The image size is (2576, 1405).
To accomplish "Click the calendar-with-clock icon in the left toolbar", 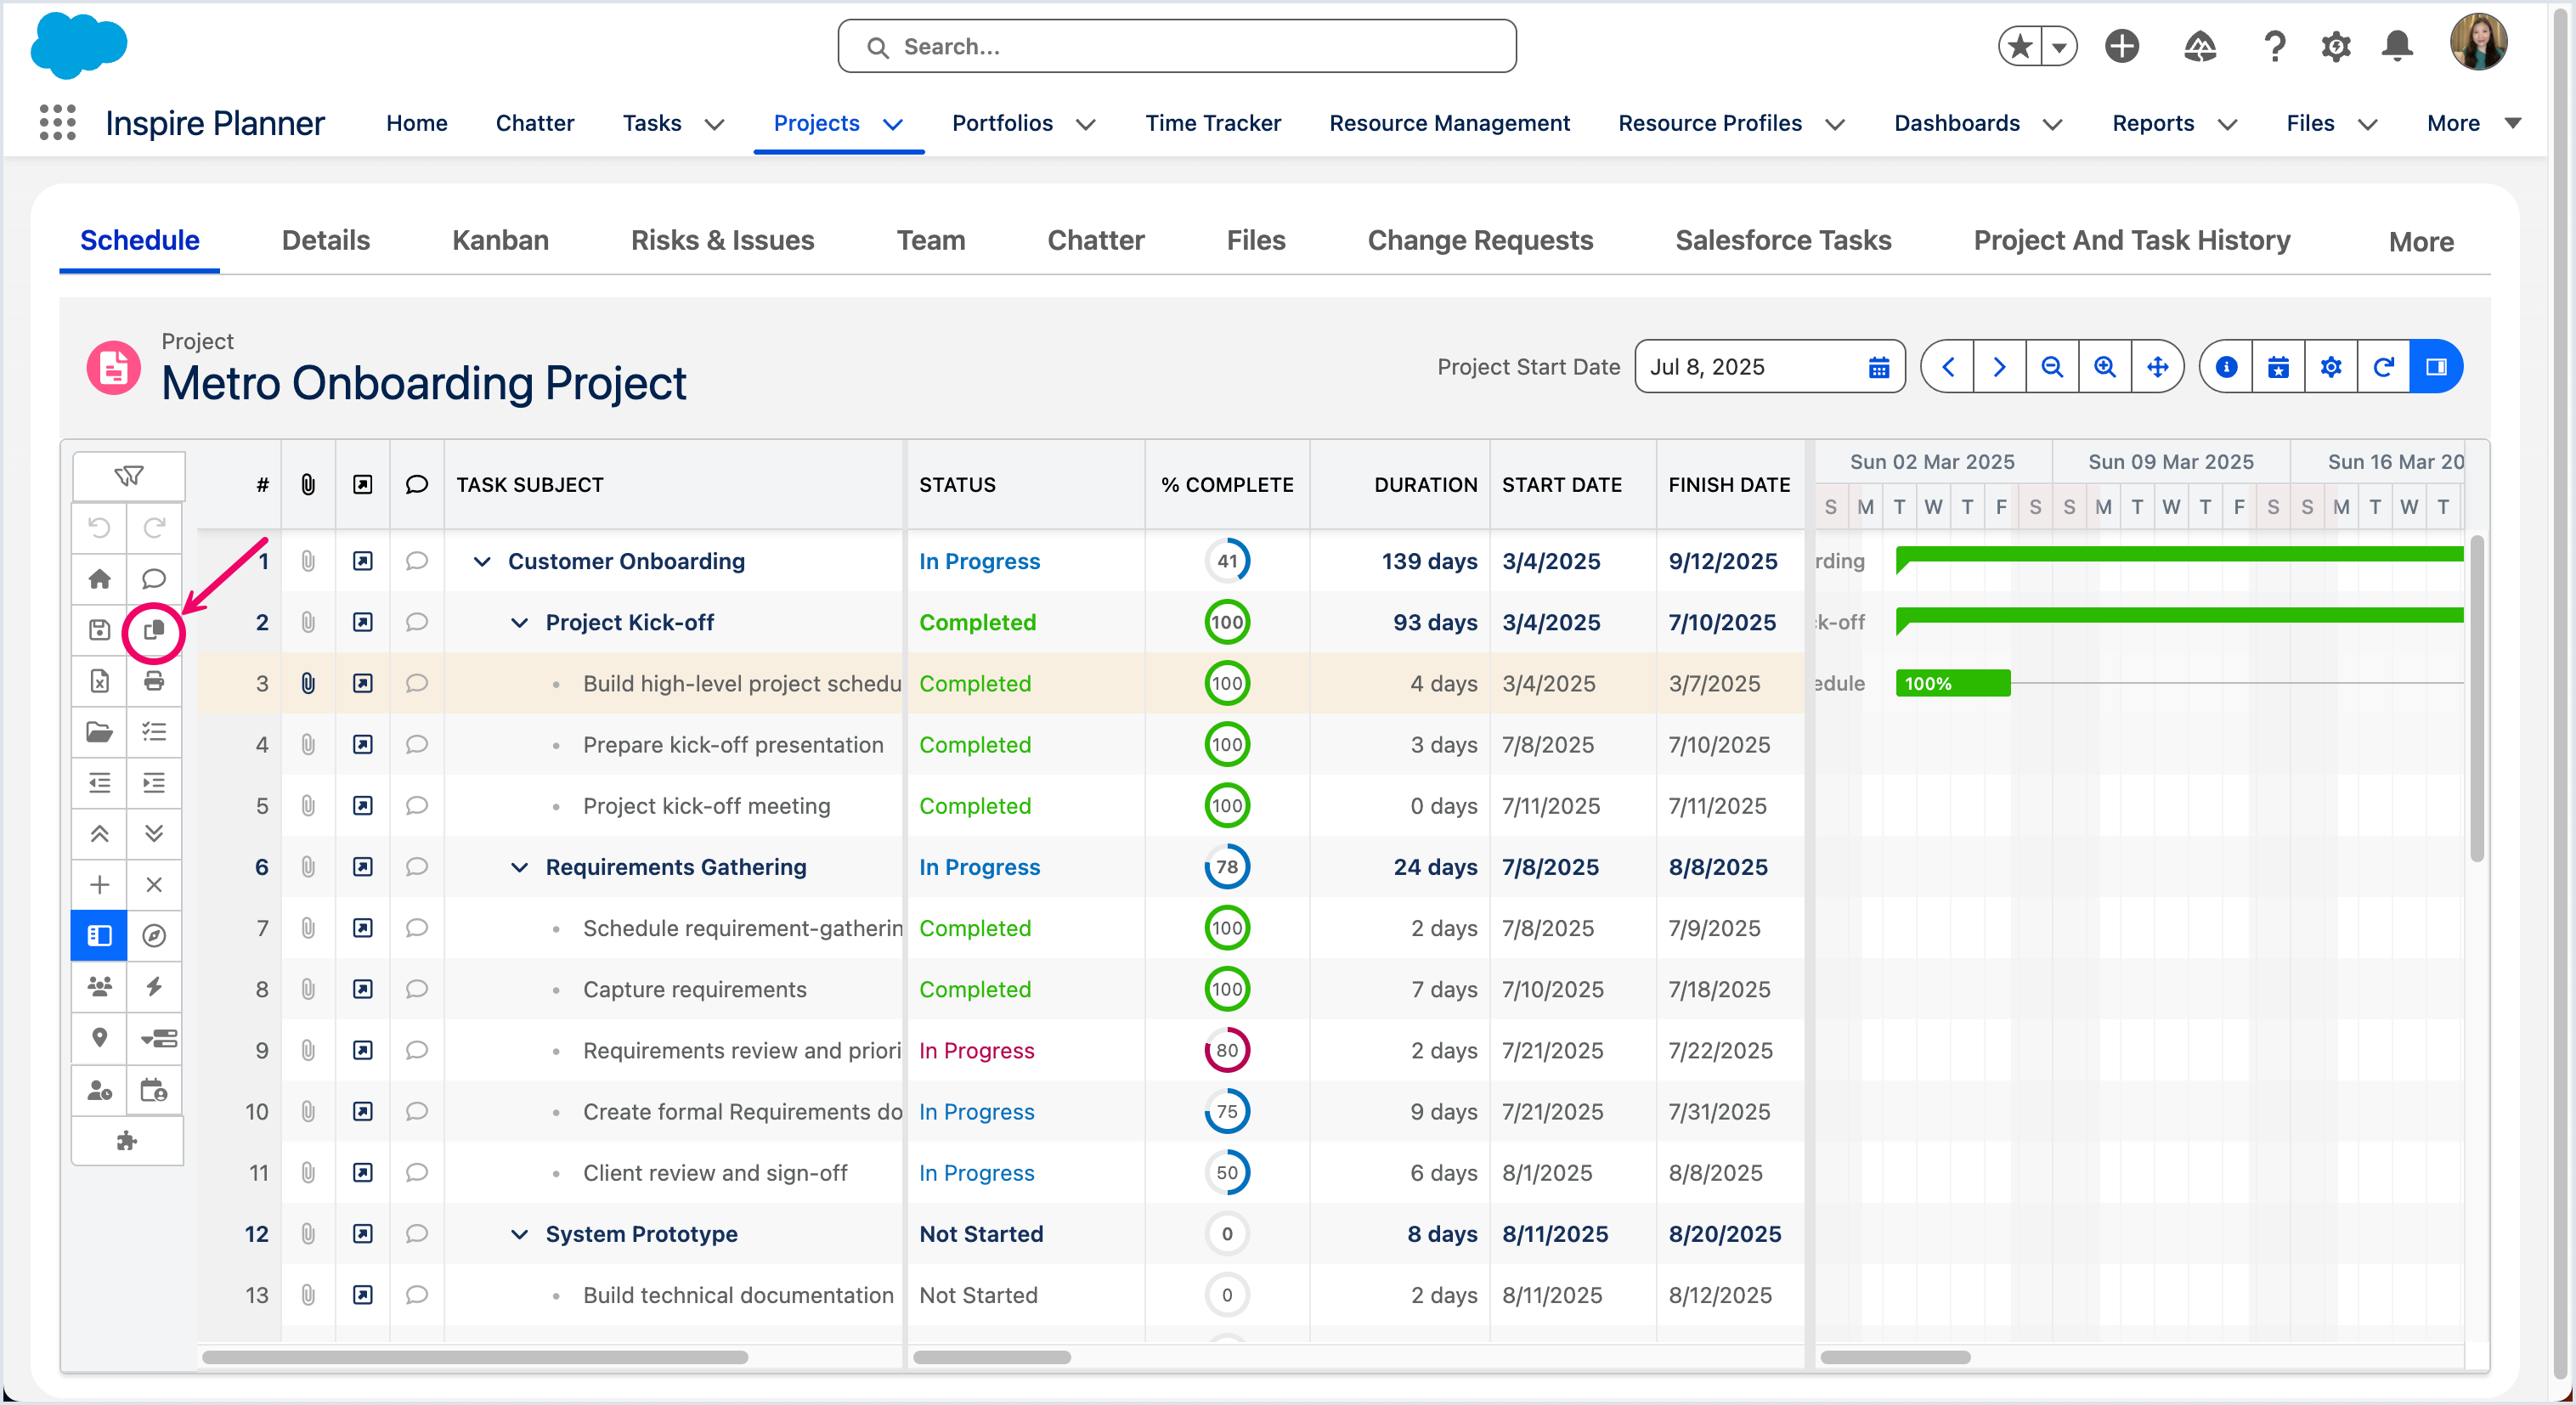I will (154, 1089).
